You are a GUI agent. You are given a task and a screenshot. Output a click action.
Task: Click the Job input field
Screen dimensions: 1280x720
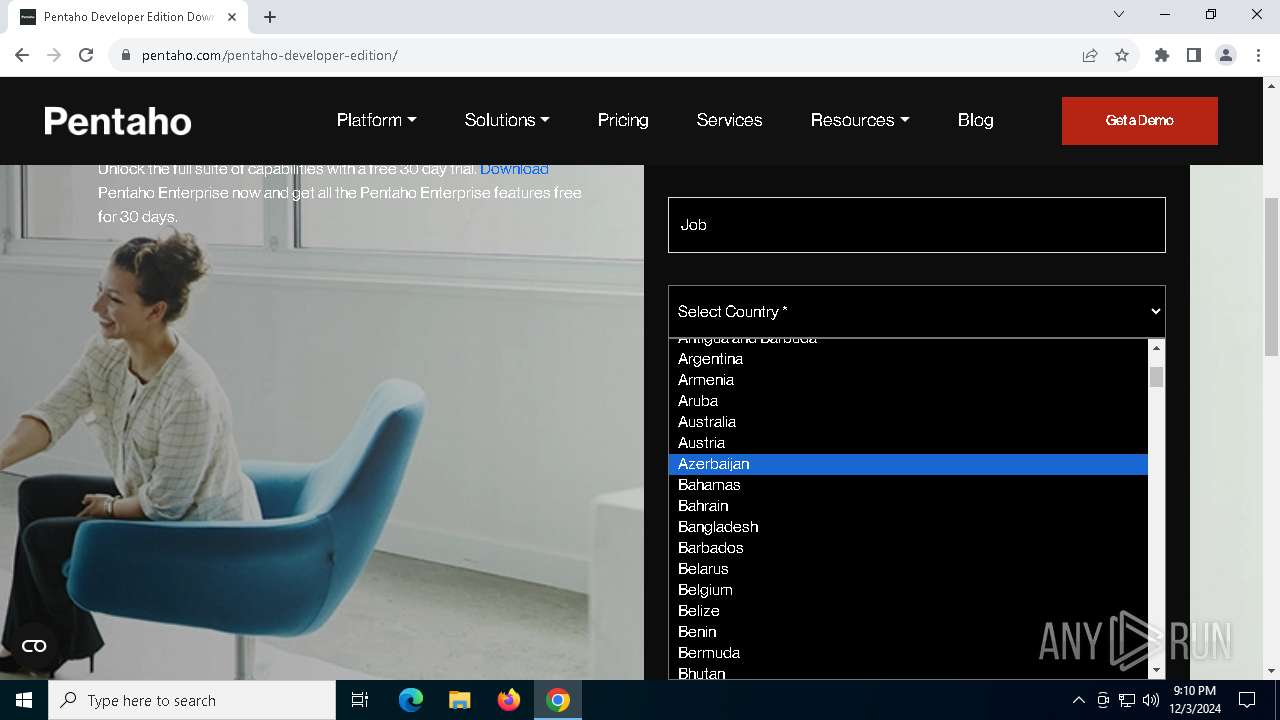[x=917, y=225]
